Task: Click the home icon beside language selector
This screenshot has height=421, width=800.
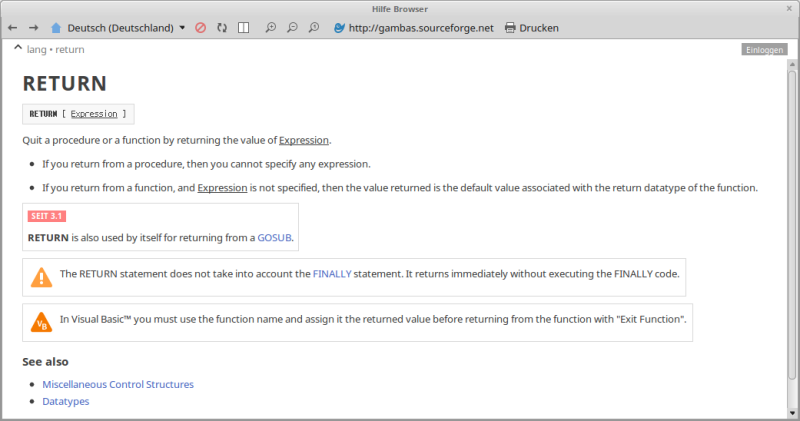Action: 56,28
